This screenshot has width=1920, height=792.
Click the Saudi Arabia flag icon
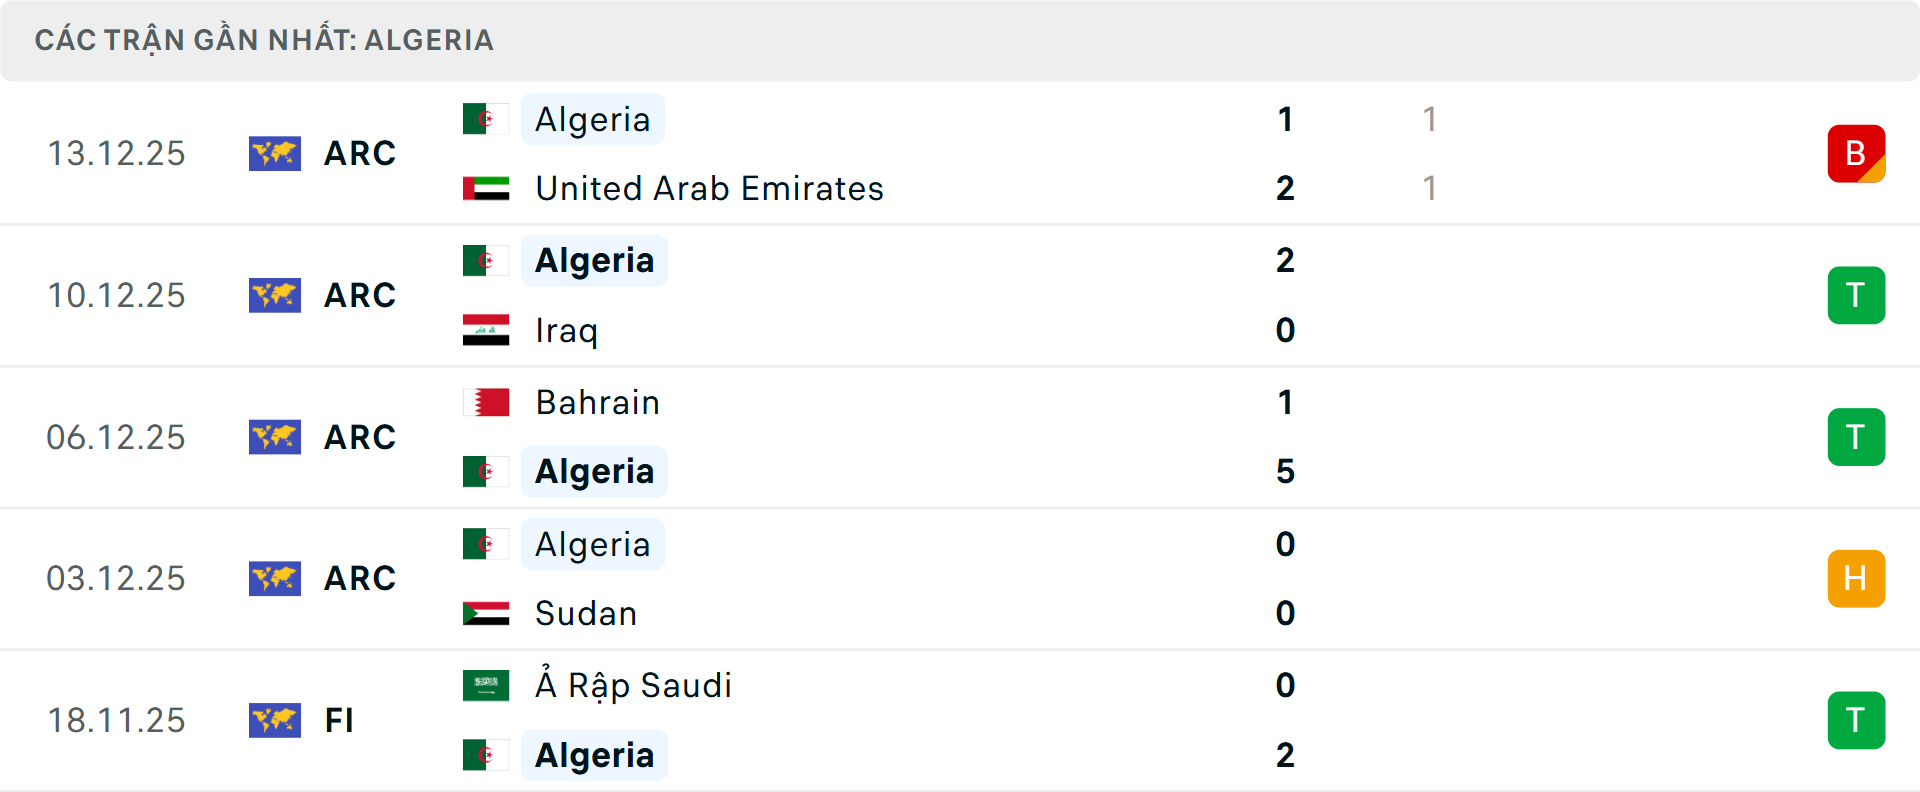tap(486, 686)
